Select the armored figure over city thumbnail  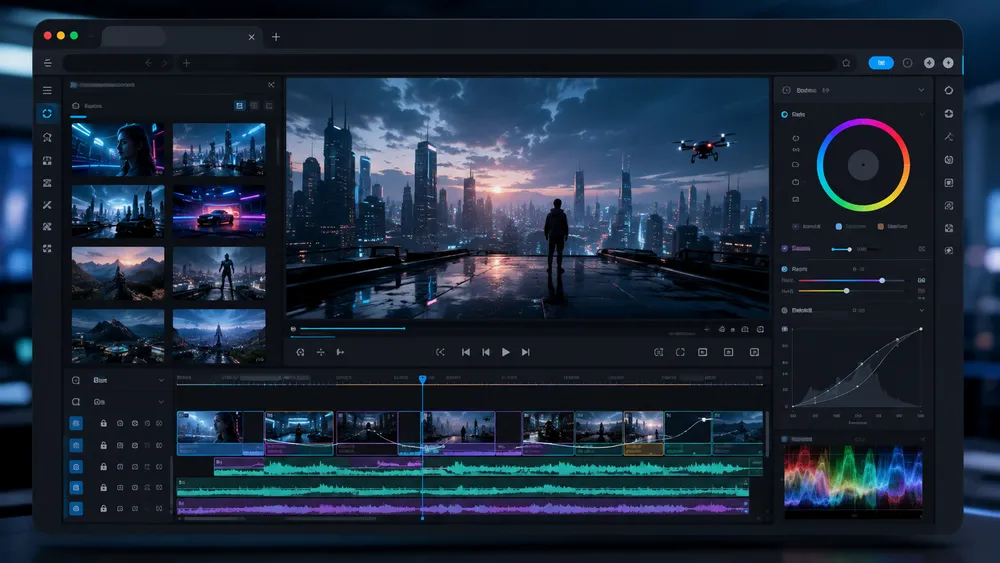(219, 273)
